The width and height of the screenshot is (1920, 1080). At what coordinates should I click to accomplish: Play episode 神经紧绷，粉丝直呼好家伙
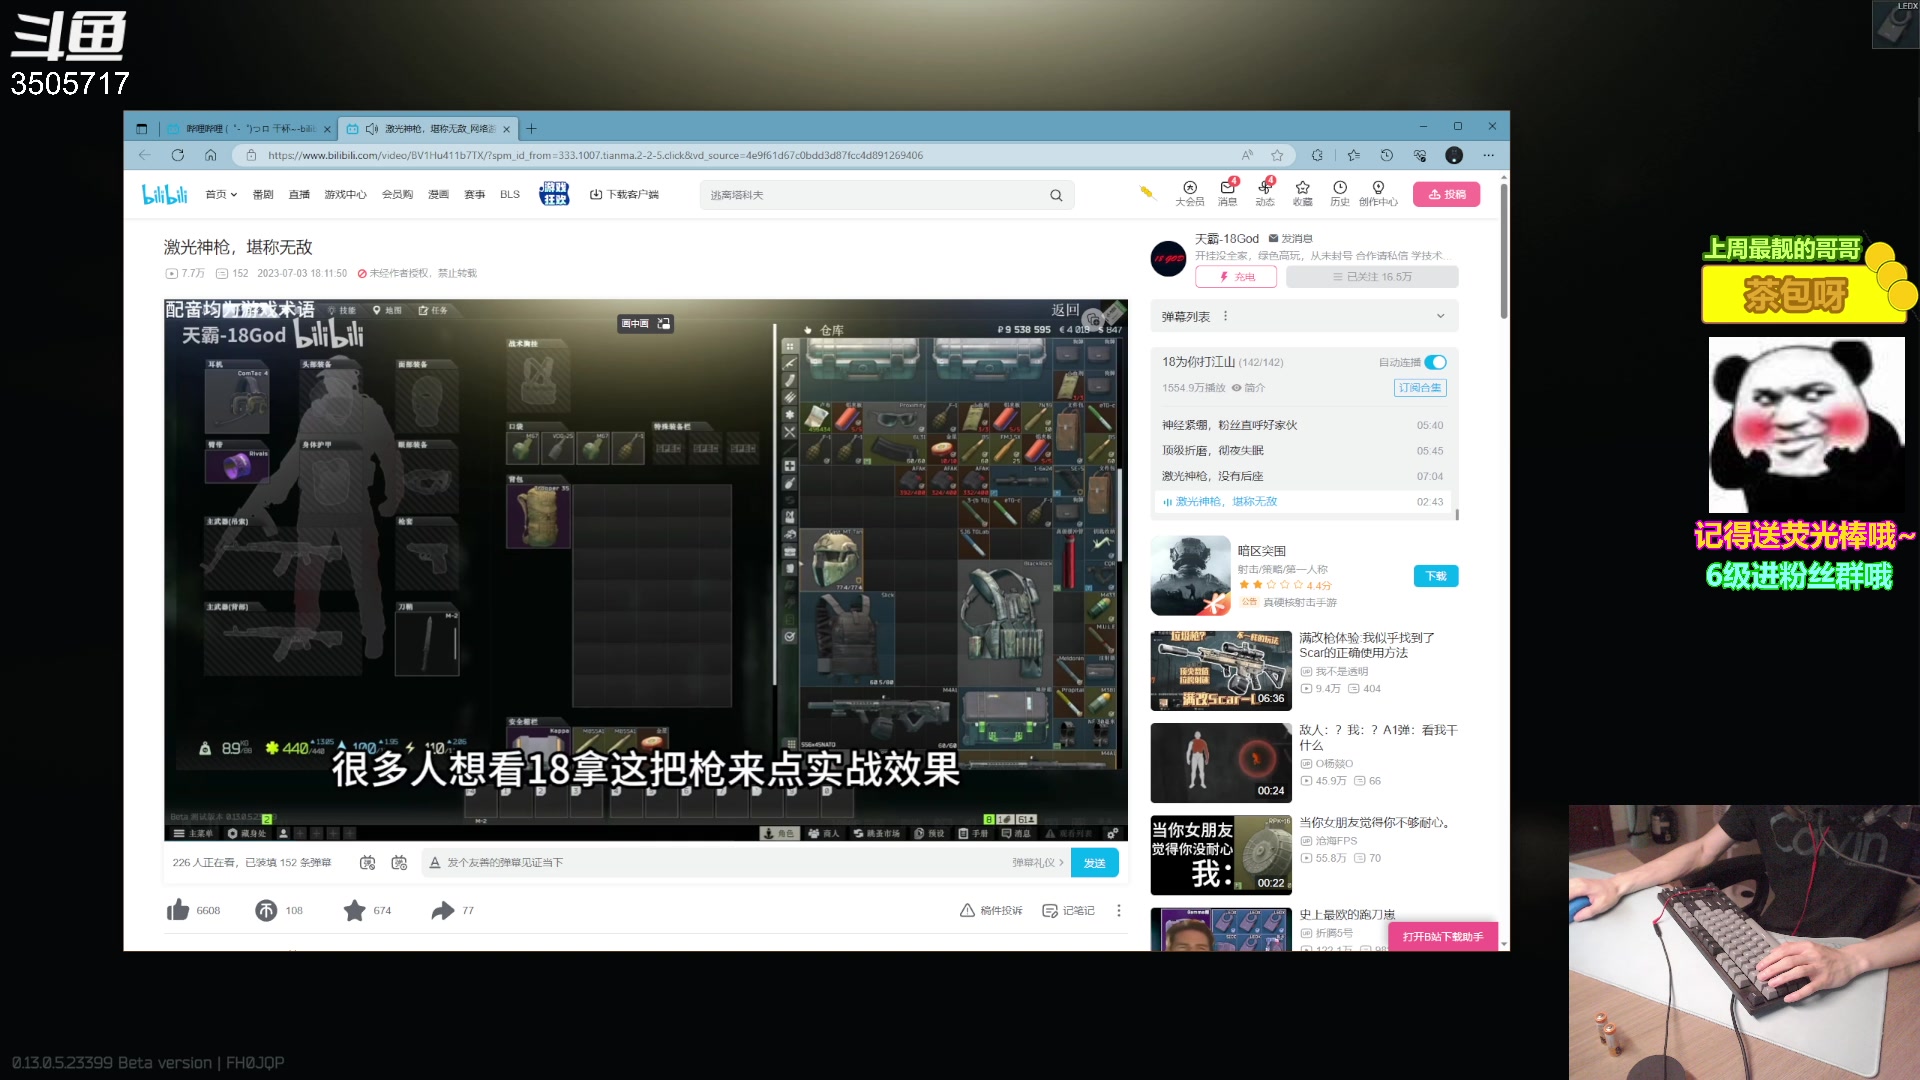[x=1304, y=425]
